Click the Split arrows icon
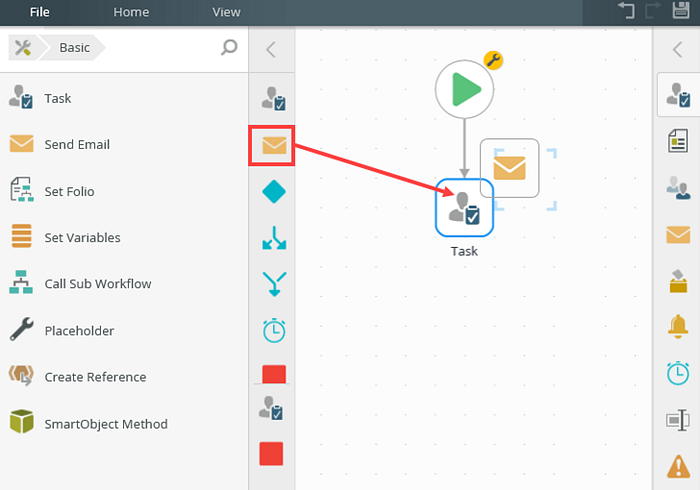Screen dimensions: 700x490 click(x=274, y=238)
